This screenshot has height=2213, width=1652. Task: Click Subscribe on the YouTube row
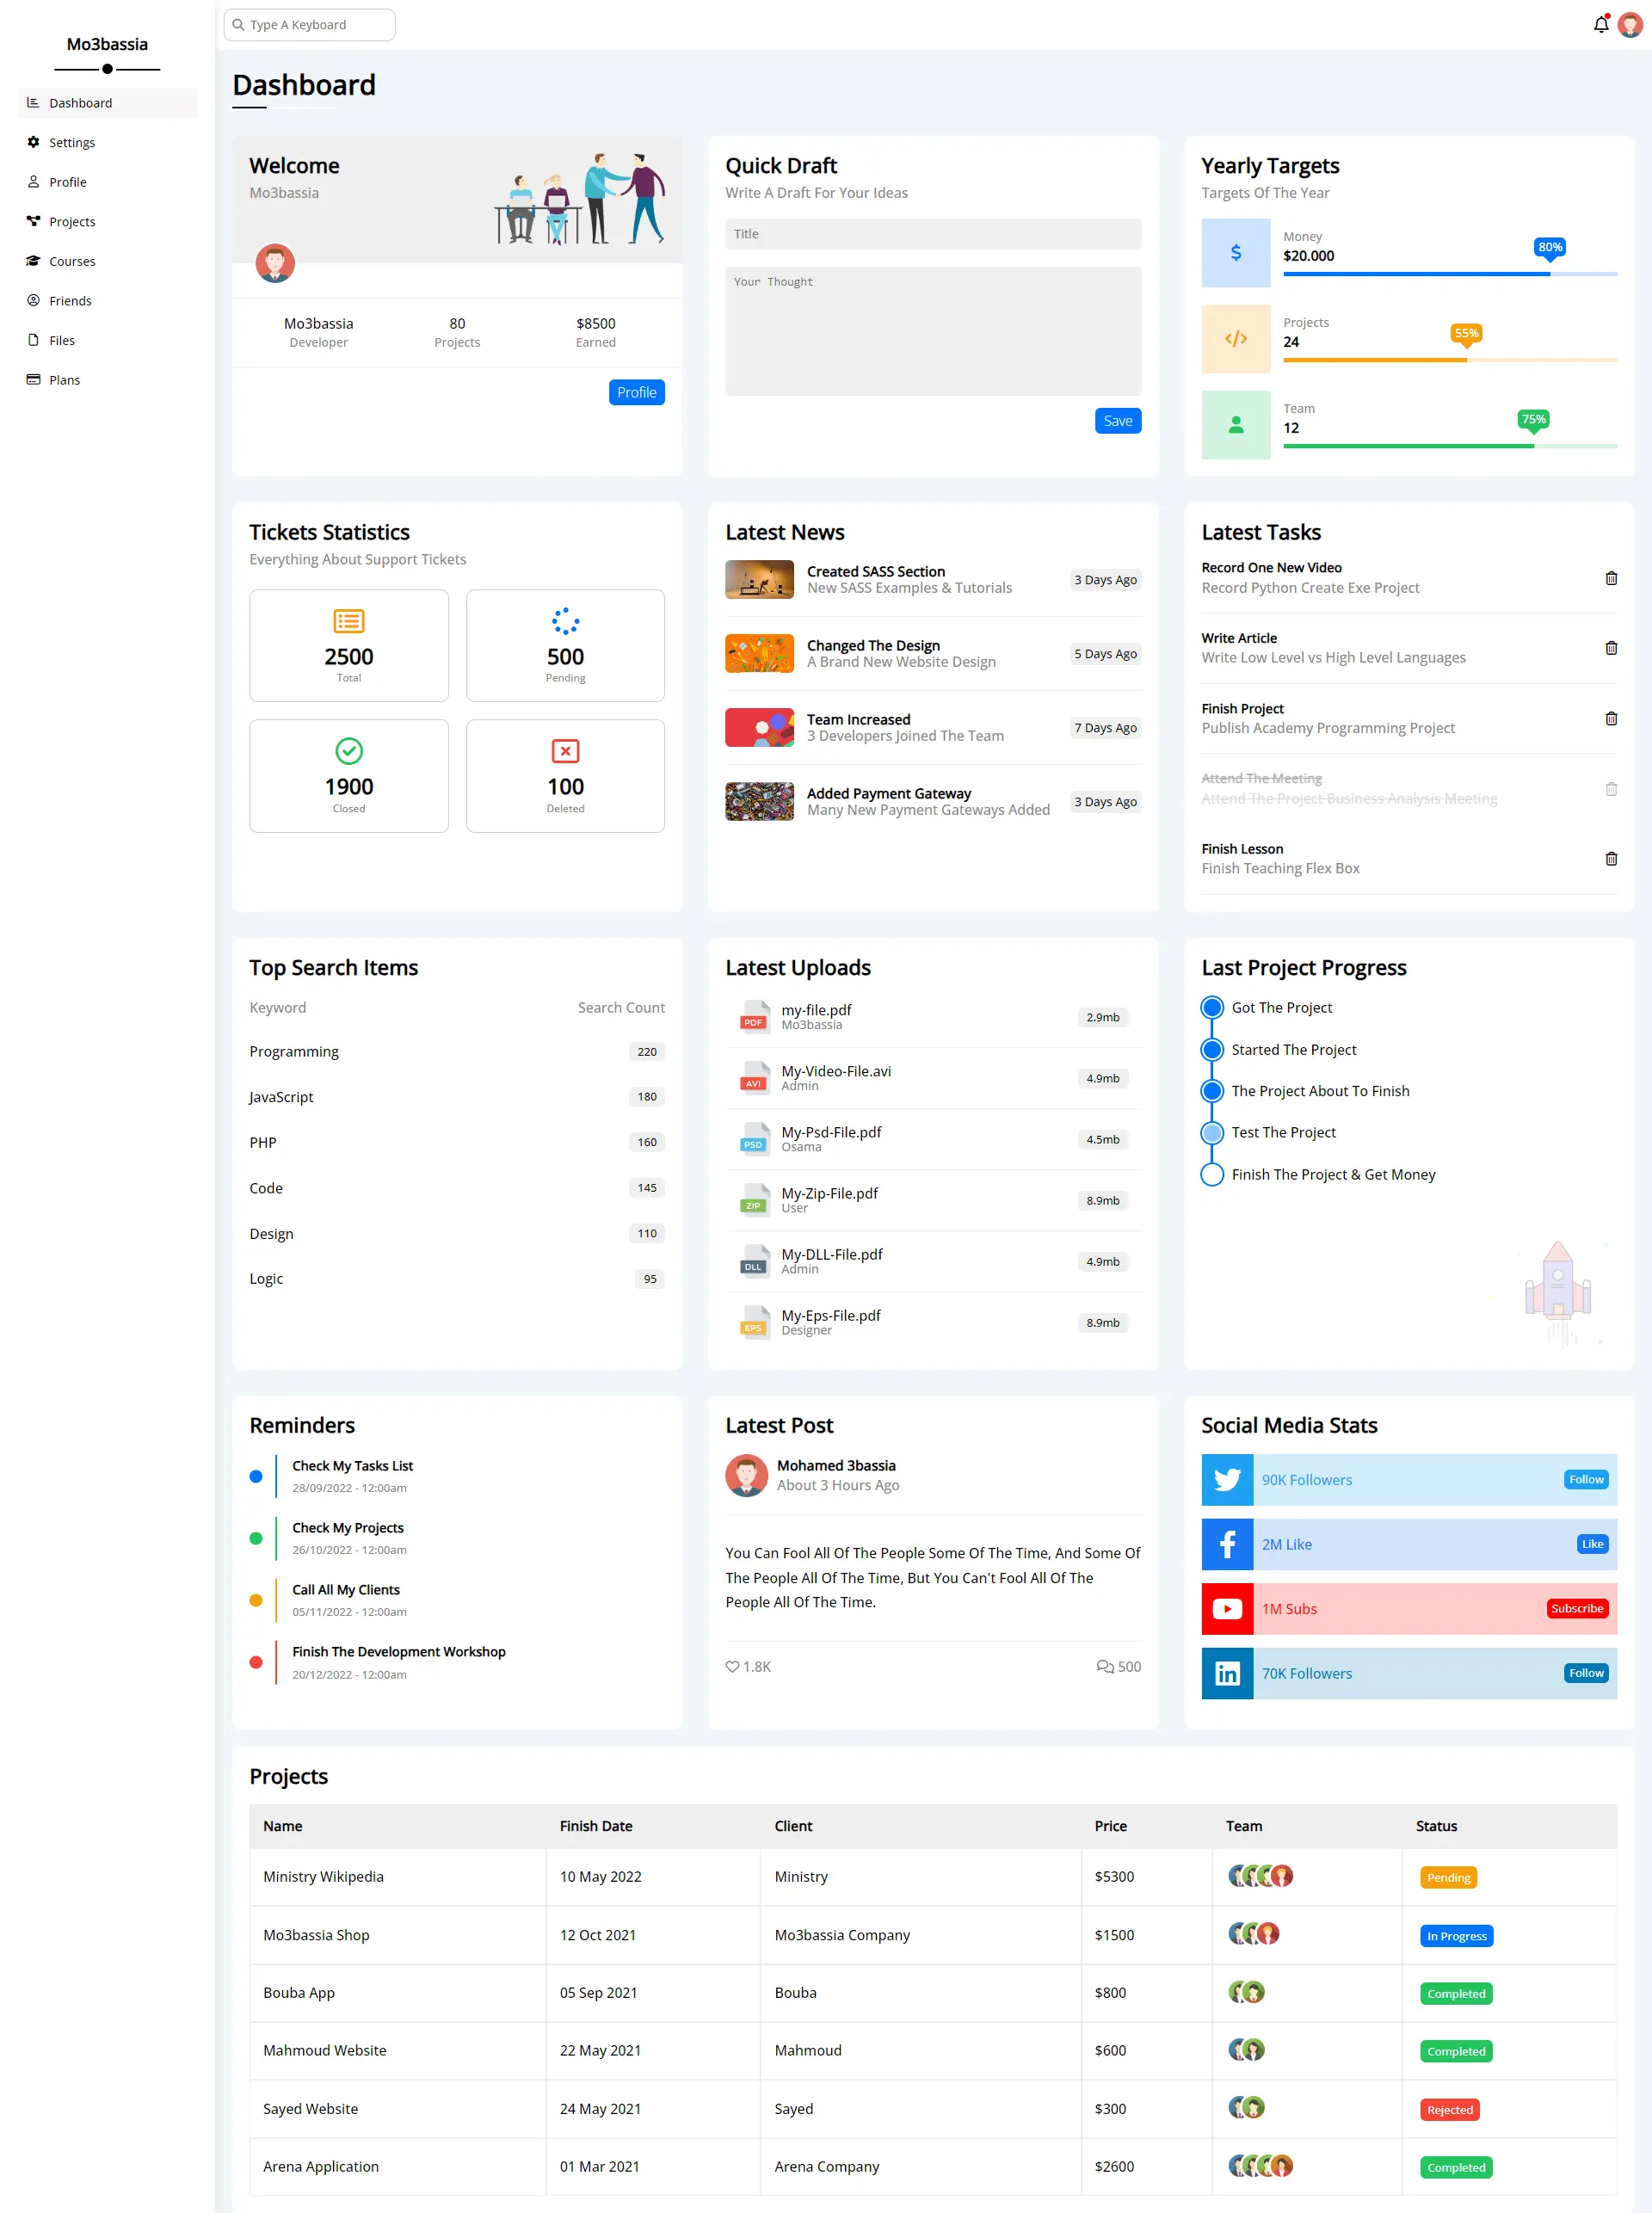[1577, 1608]
